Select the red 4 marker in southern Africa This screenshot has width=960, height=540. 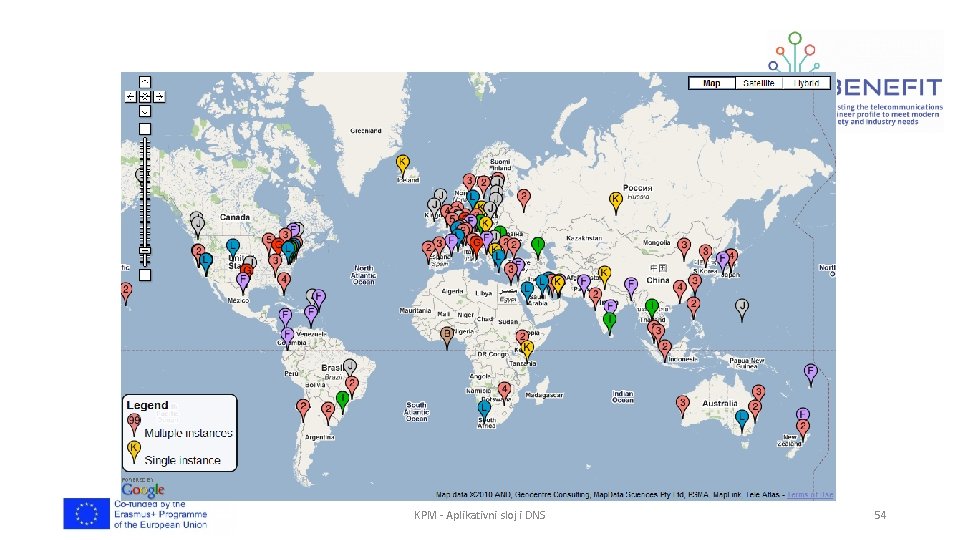[x=504, y=393]
